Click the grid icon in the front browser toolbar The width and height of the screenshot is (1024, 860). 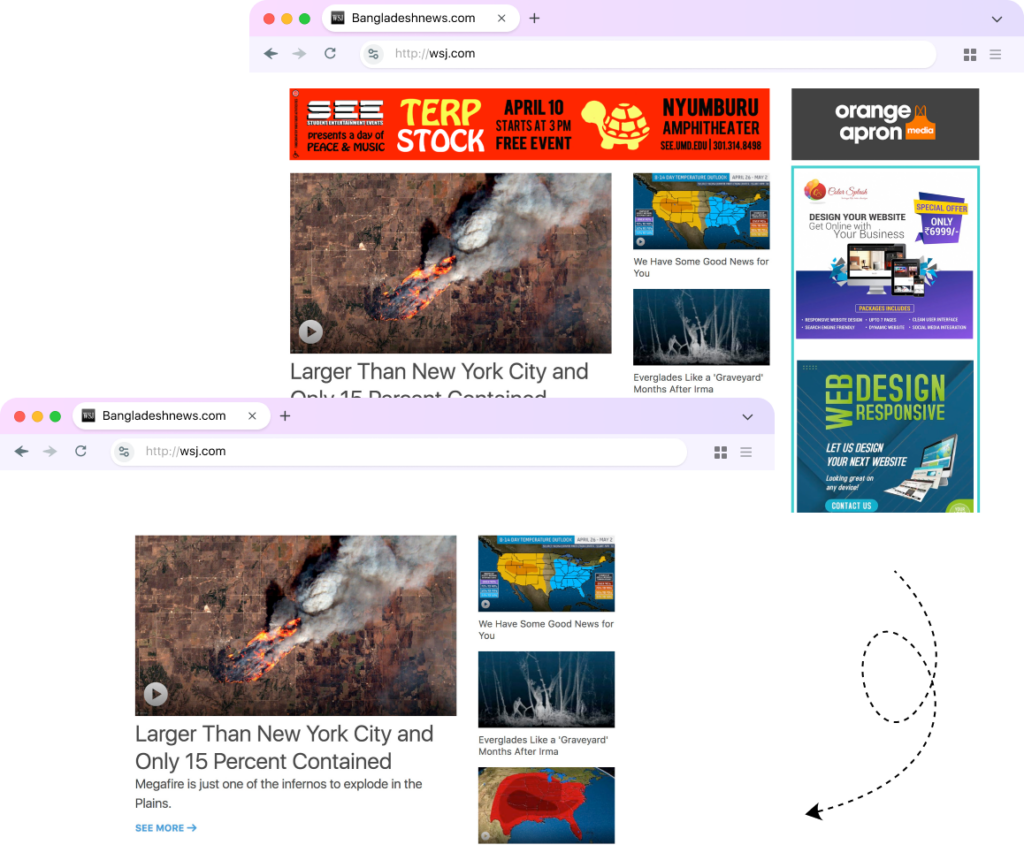[x=720, y=451]
